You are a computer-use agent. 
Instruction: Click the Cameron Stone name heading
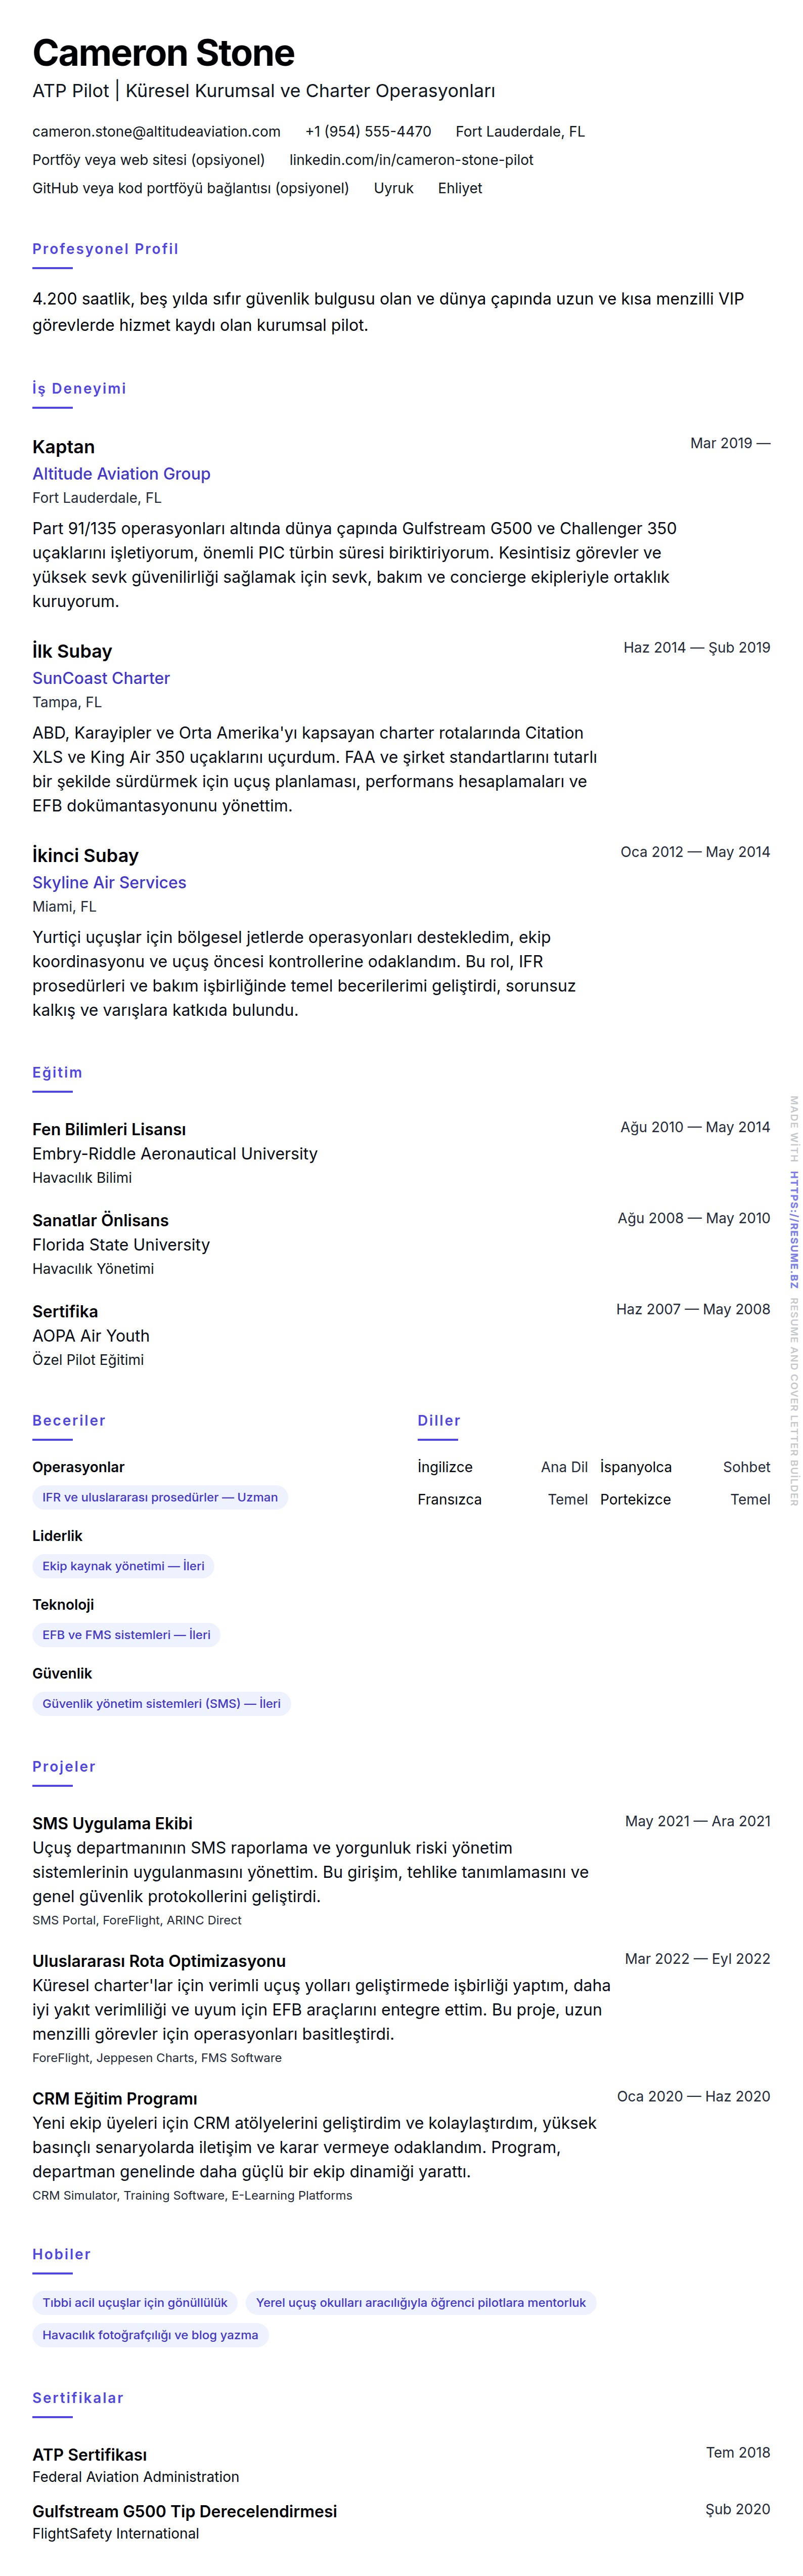pos(163,53)
